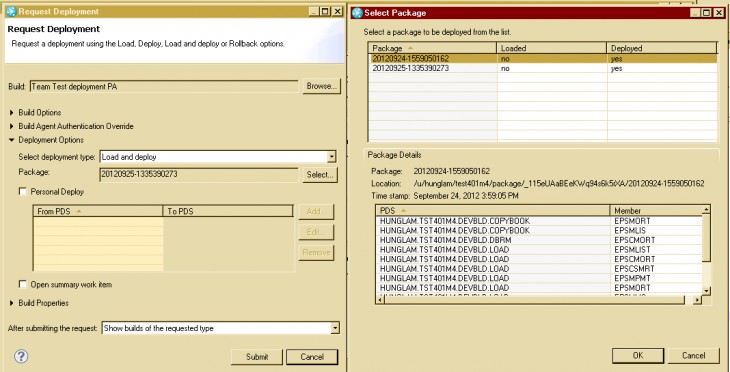Click the Deployed column header

pos(662,48)
